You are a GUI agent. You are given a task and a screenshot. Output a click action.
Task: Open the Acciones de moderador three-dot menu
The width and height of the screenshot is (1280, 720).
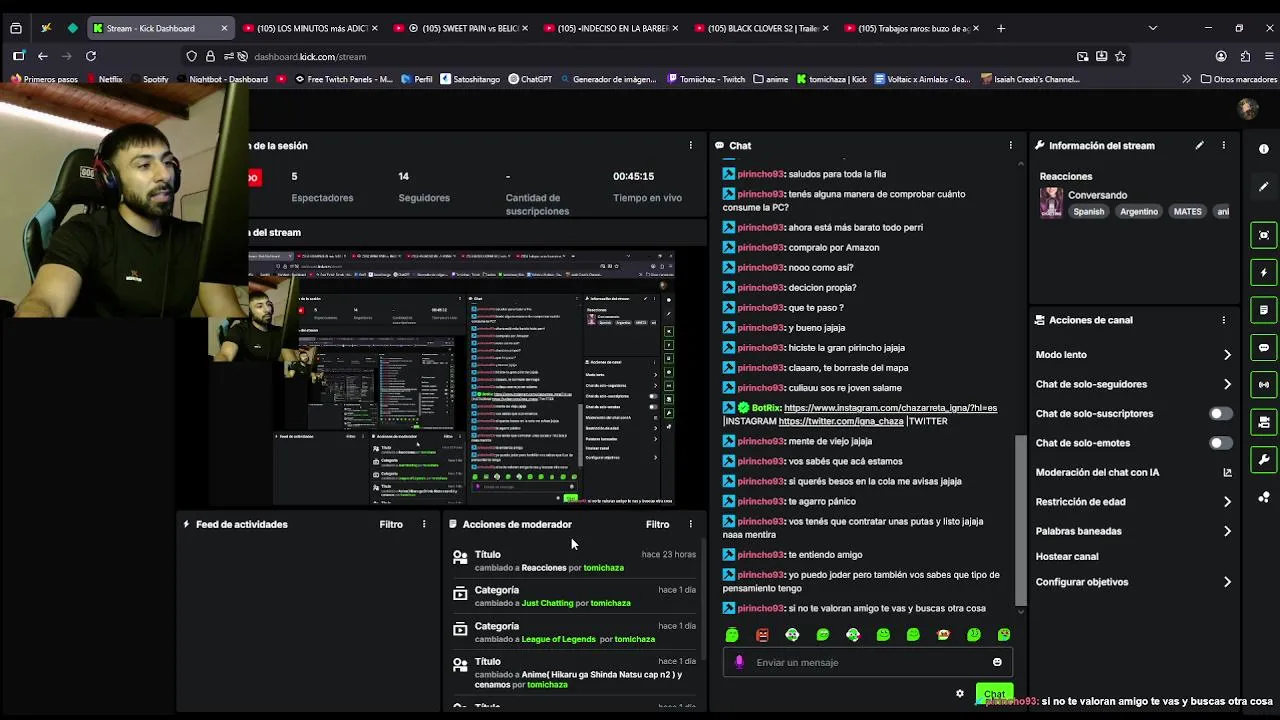point(690,524)
